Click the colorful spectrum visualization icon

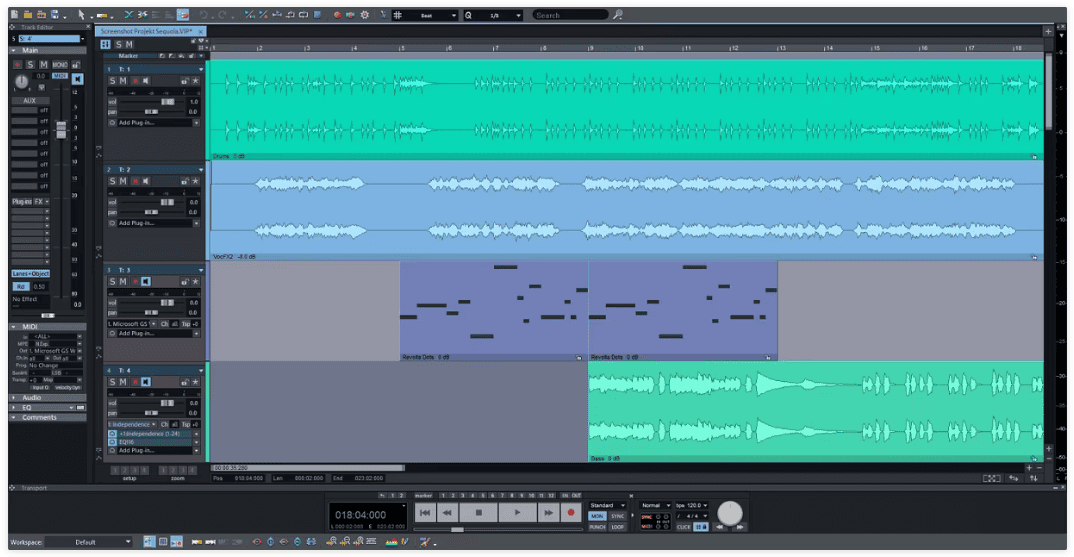pos(391,542)
